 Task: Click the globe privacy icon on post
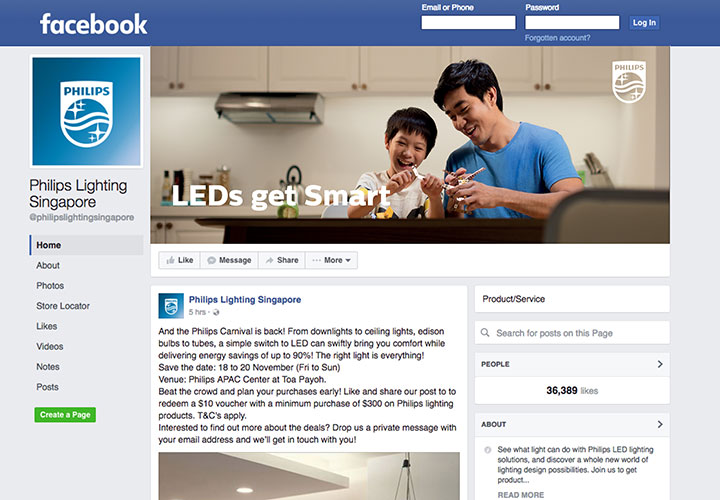tap(216, 312)
